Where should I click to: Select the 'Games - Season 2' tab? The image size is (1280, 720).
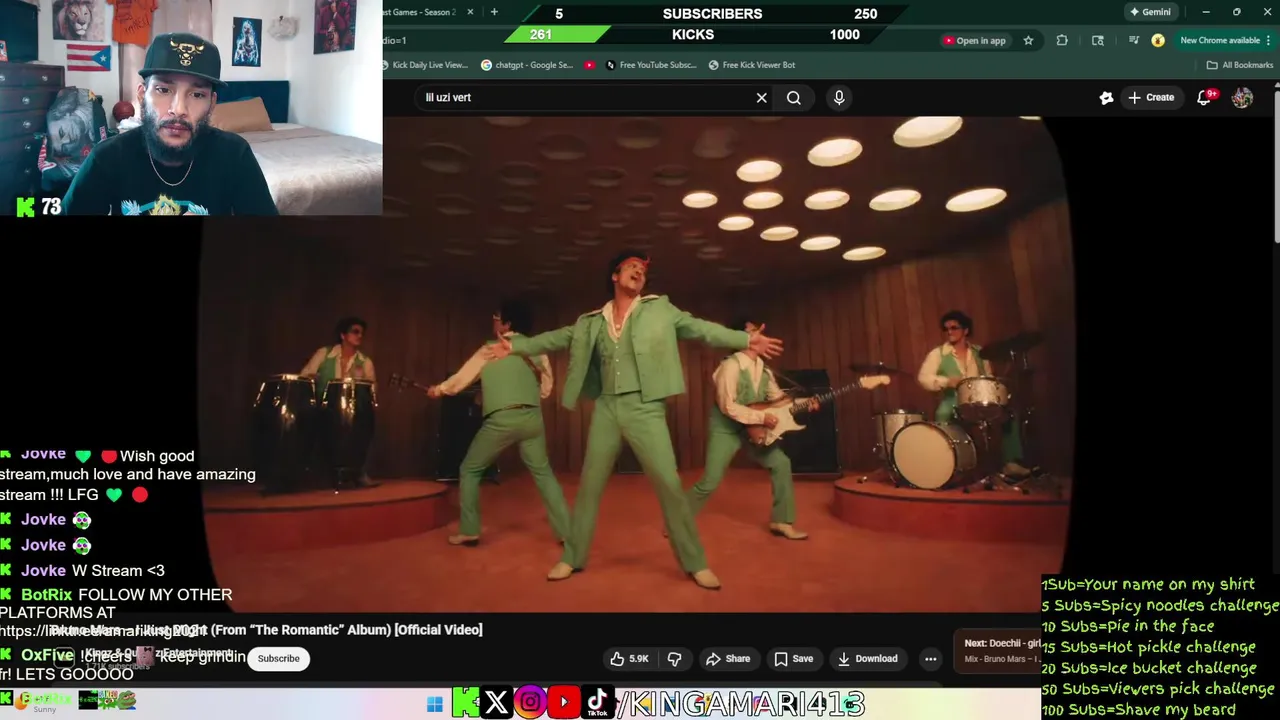coord(420,12)
